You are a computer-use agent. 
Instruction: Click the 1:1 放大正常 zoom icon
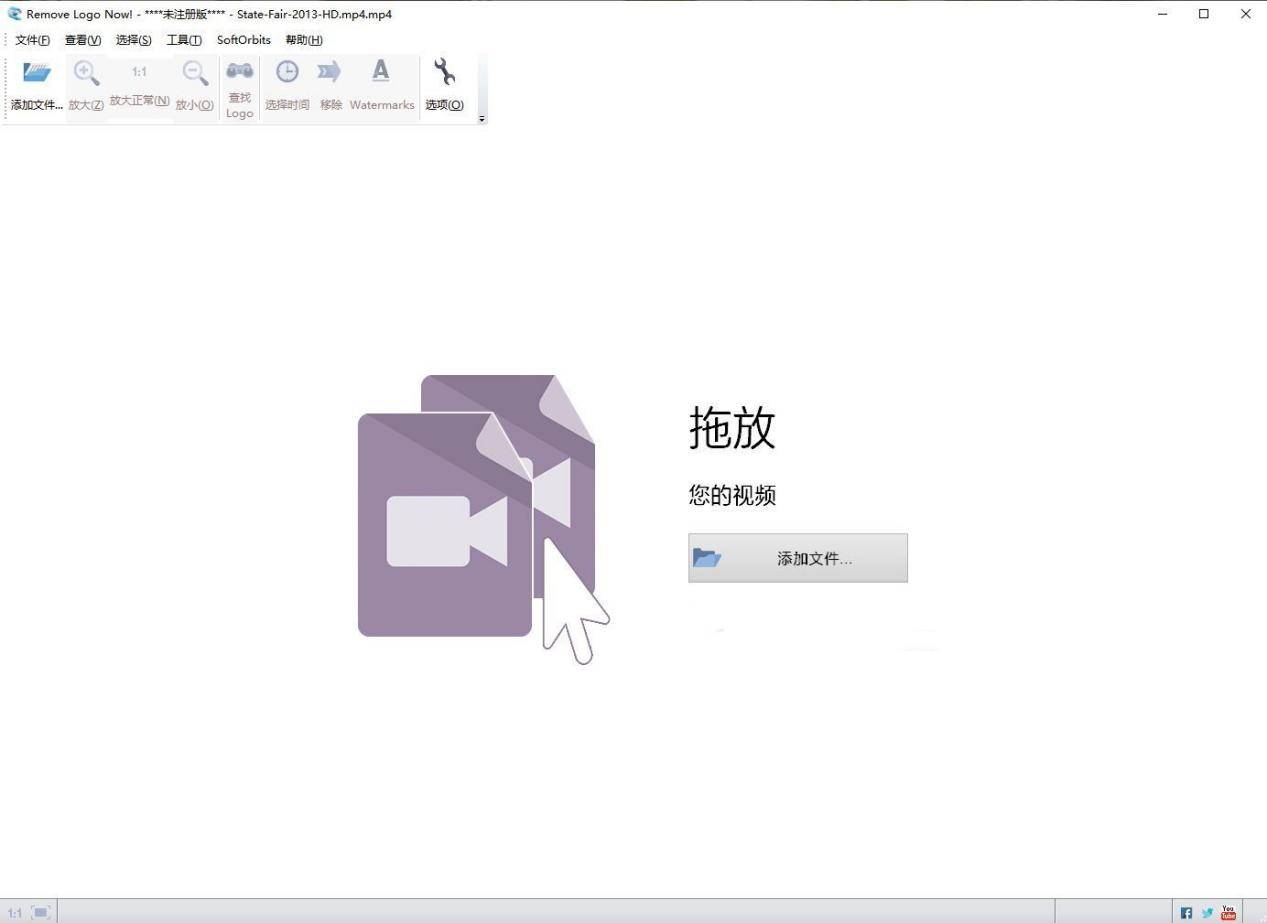tap(139, 73)
